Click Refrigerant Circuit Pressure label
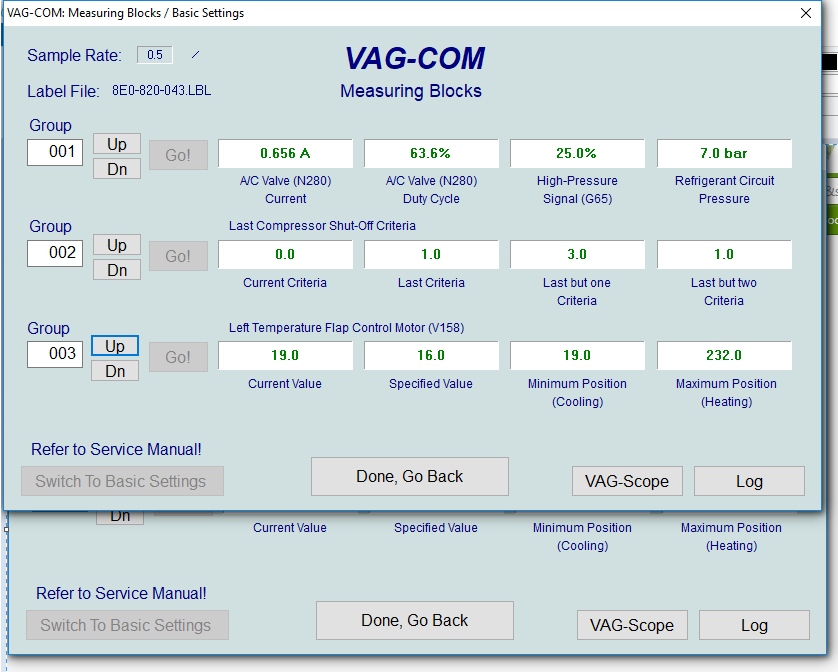Image resolution: width=838 pixels, height=672 pixels. click(724, 189)
